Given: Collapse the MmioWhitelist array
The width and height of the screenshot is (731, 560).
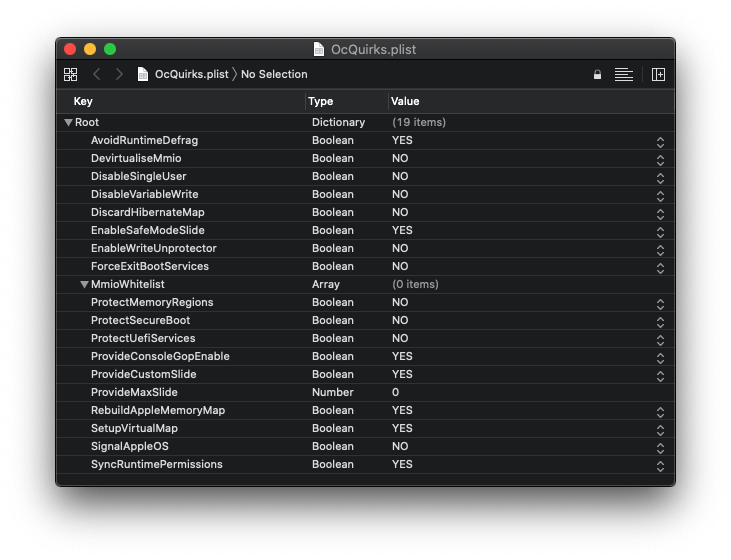Looking at the screenshot, I should click(84, 284).
